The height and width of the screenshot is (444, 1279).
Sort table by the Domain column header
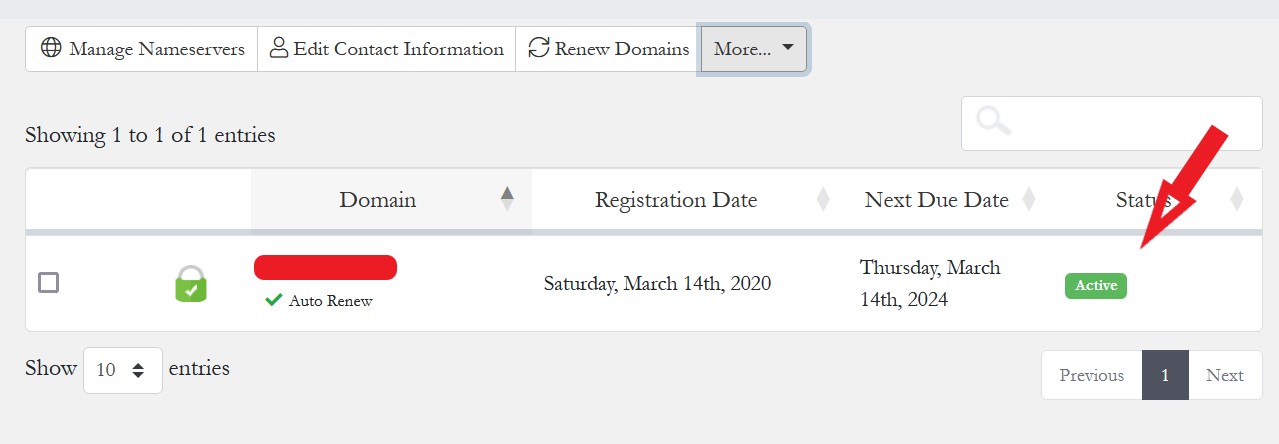pyautogui.click(x=378, y=200)
